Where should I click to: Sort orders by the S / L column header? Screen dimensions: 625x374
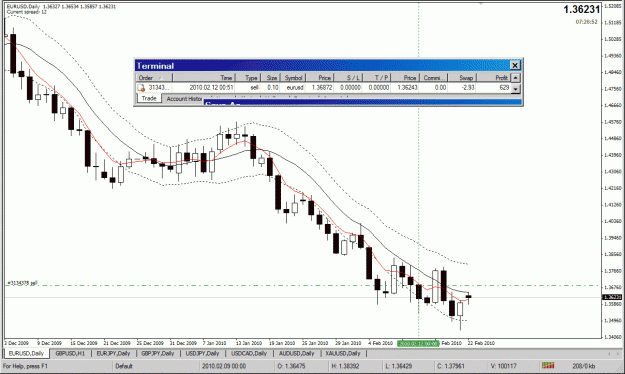point(348,78)
